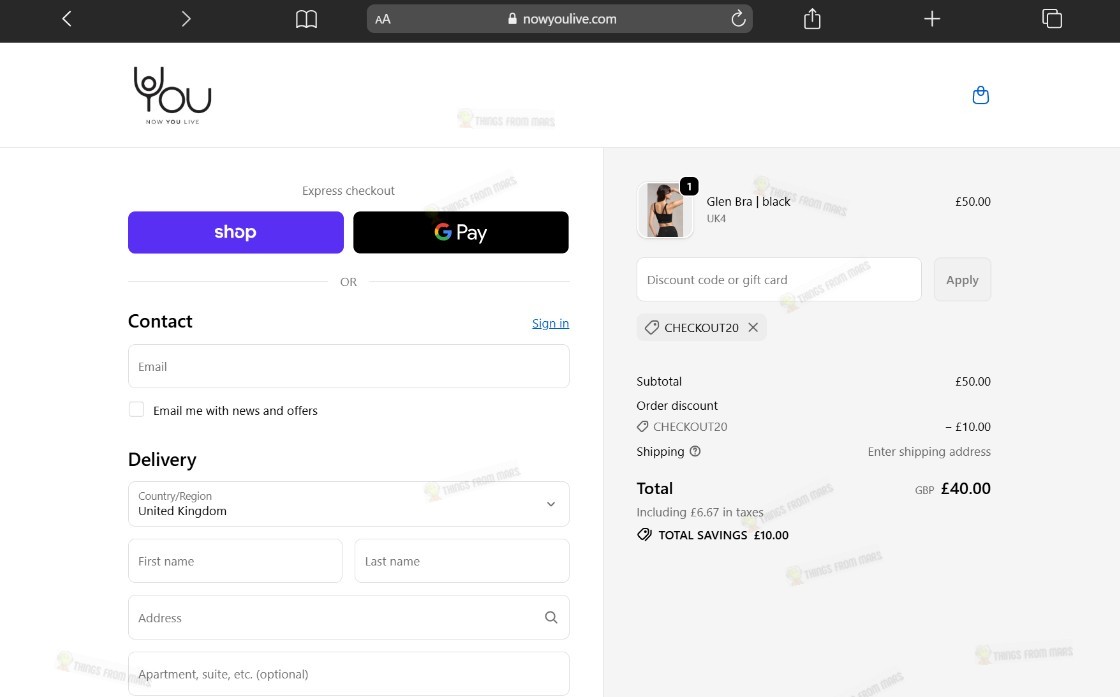Viewport: 1120px width, 697px height.
Task: Remove the CHECKOUT20 code with the X
Action: coord(753,327)
